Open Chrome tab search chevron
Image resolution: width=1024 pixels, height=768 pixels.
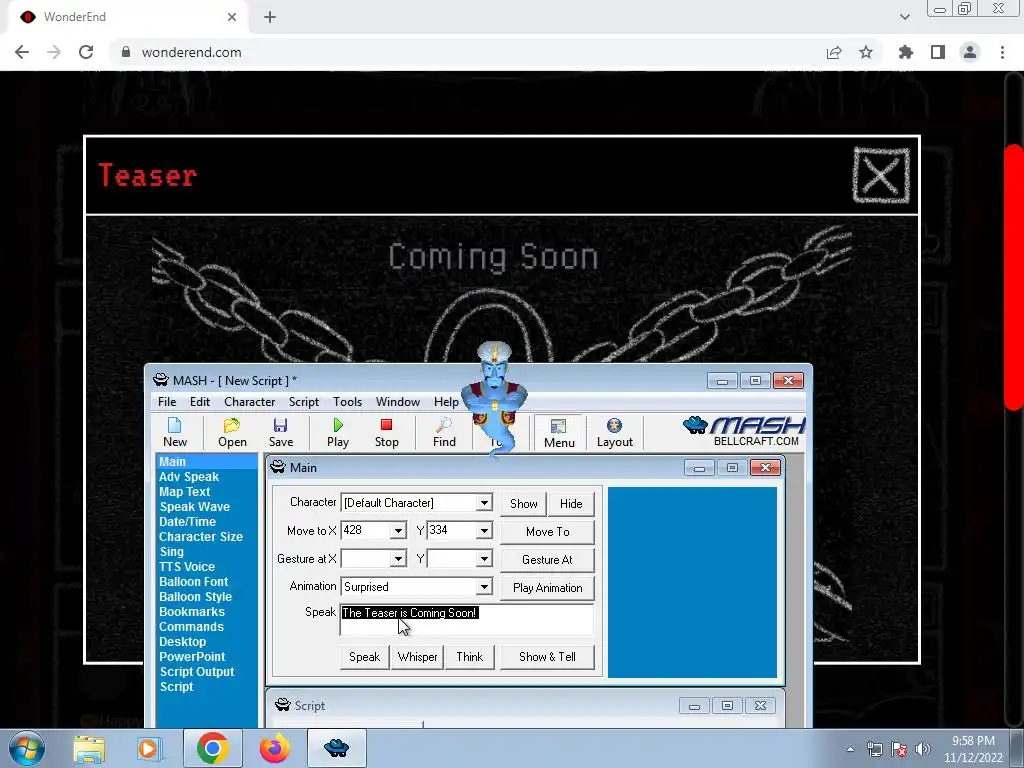coord(904,17)
